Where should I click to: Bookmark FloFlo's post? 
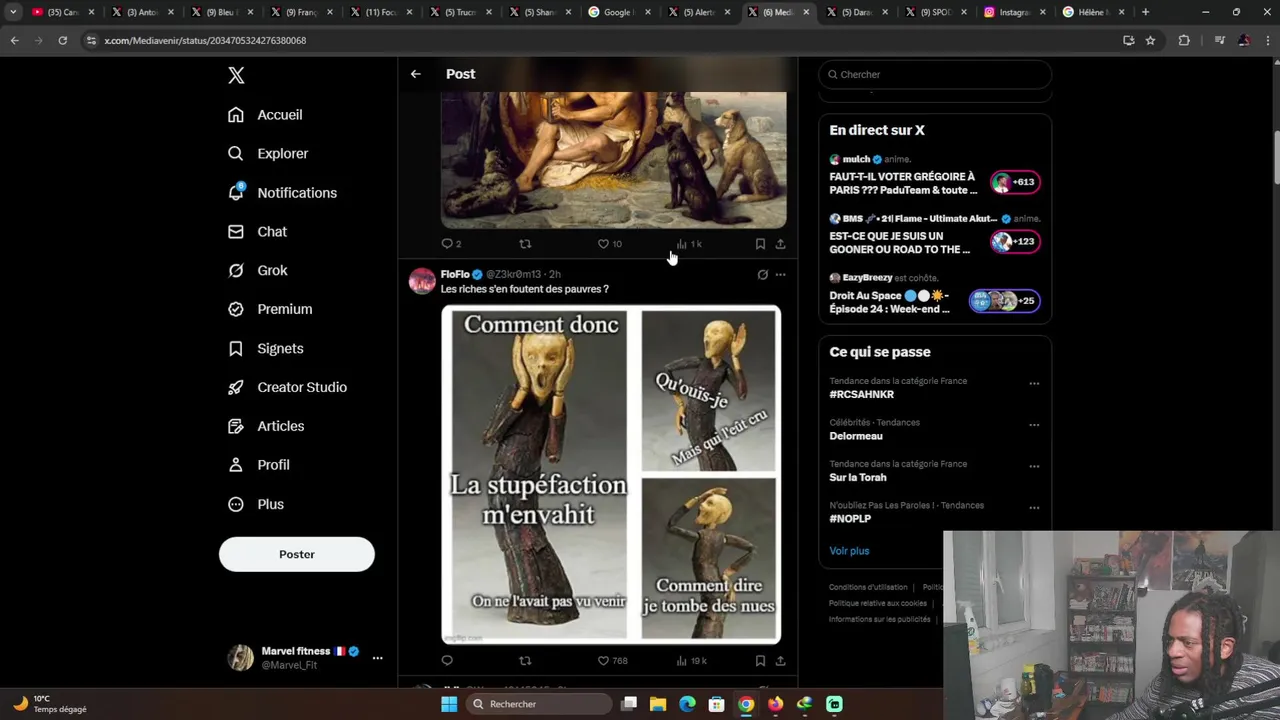coord(760,661)
